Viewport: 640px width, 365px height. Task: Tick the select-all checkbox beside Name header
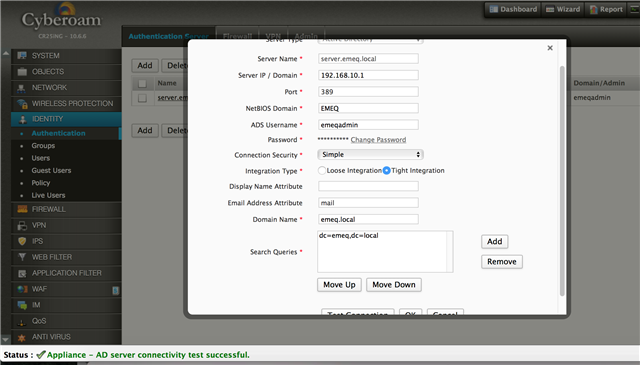coord(142,83)
